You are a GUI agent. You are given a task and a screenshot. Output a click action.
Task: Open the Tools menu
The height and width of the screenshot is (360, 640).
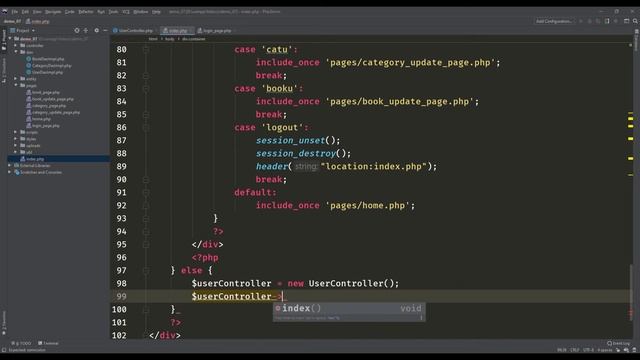pos(113,12)
